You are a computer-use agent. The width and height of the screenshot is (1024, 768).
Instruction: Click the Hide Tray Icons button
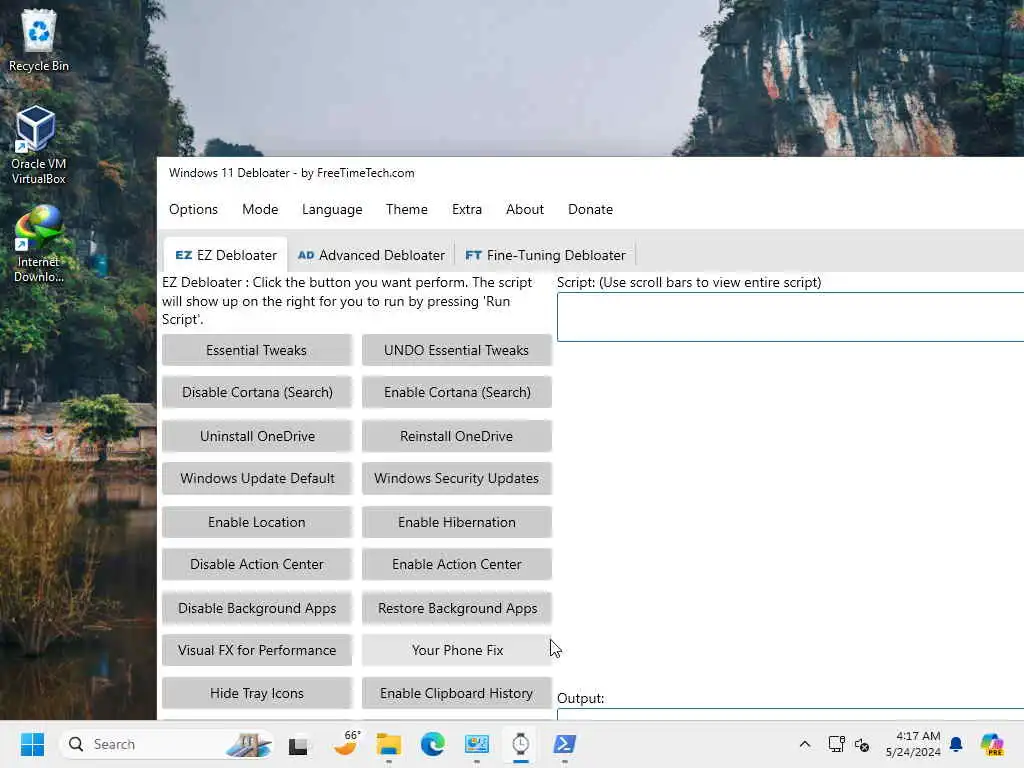click(x=257, y=693)
